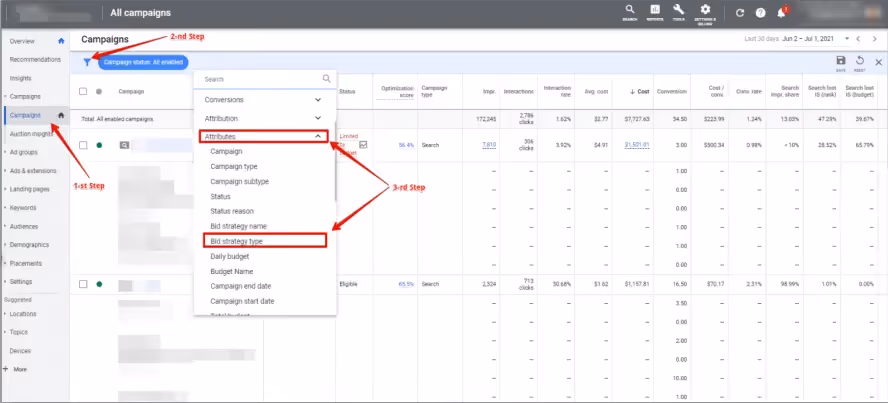
Task: Open the Help question mark icon
Action: 761,13
